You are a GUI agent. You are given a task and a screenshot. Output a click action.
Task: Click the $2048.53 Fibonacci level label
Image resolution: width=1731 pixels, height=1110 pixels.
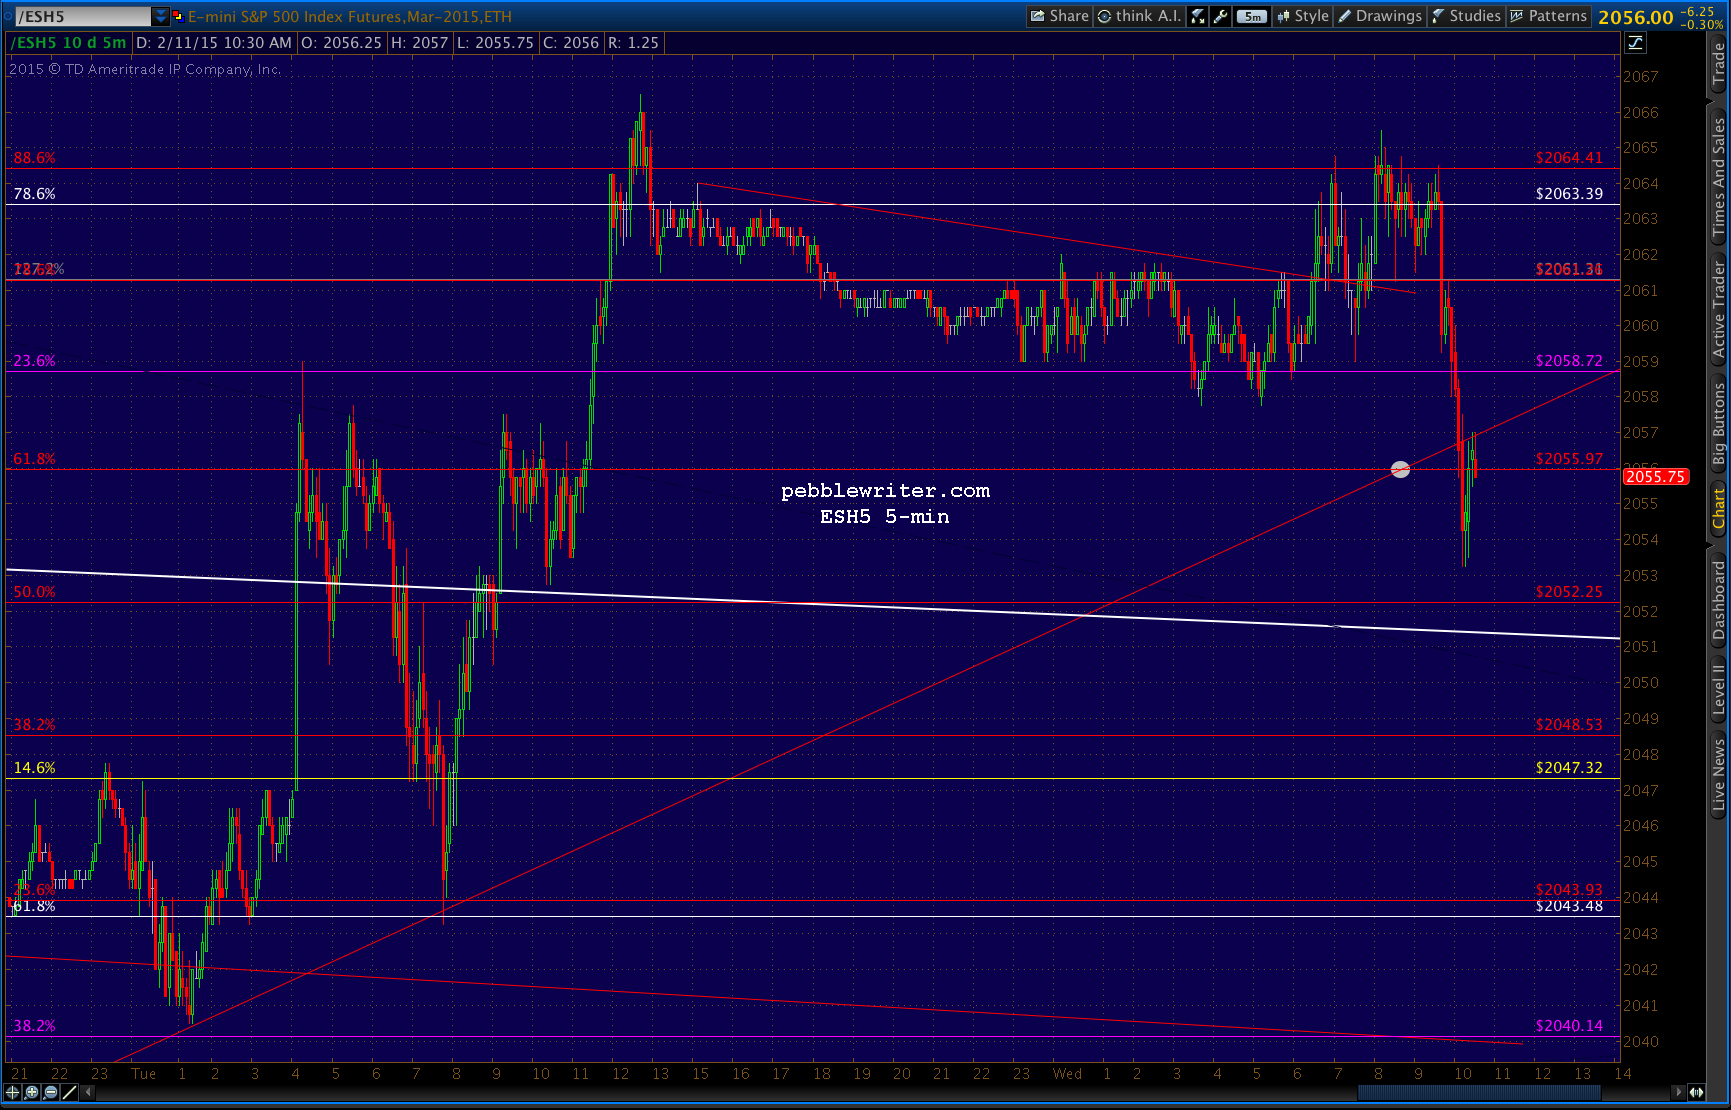pos(1569,725)
